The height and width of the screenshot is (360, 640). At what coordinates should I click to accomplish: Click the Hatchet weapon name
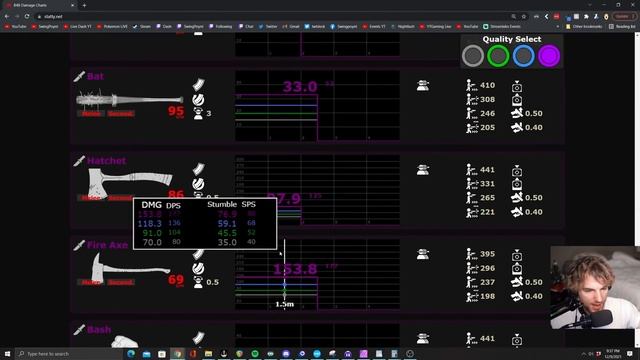pos(107,161)
